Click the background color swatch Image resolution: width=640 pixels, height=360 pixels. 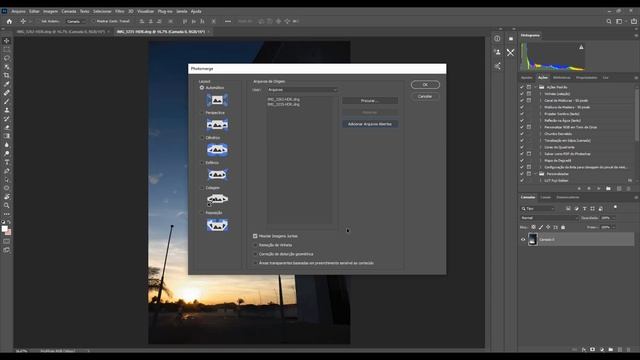tap(9, 233)
